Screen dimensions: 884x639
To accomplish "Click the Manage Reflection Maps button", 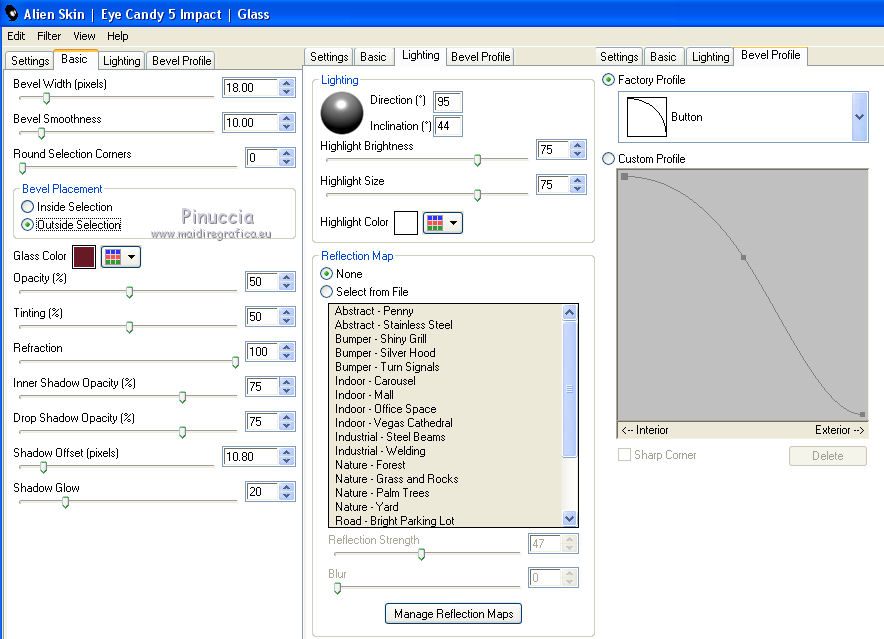I will pyautogui.click(x=453, y=613).
